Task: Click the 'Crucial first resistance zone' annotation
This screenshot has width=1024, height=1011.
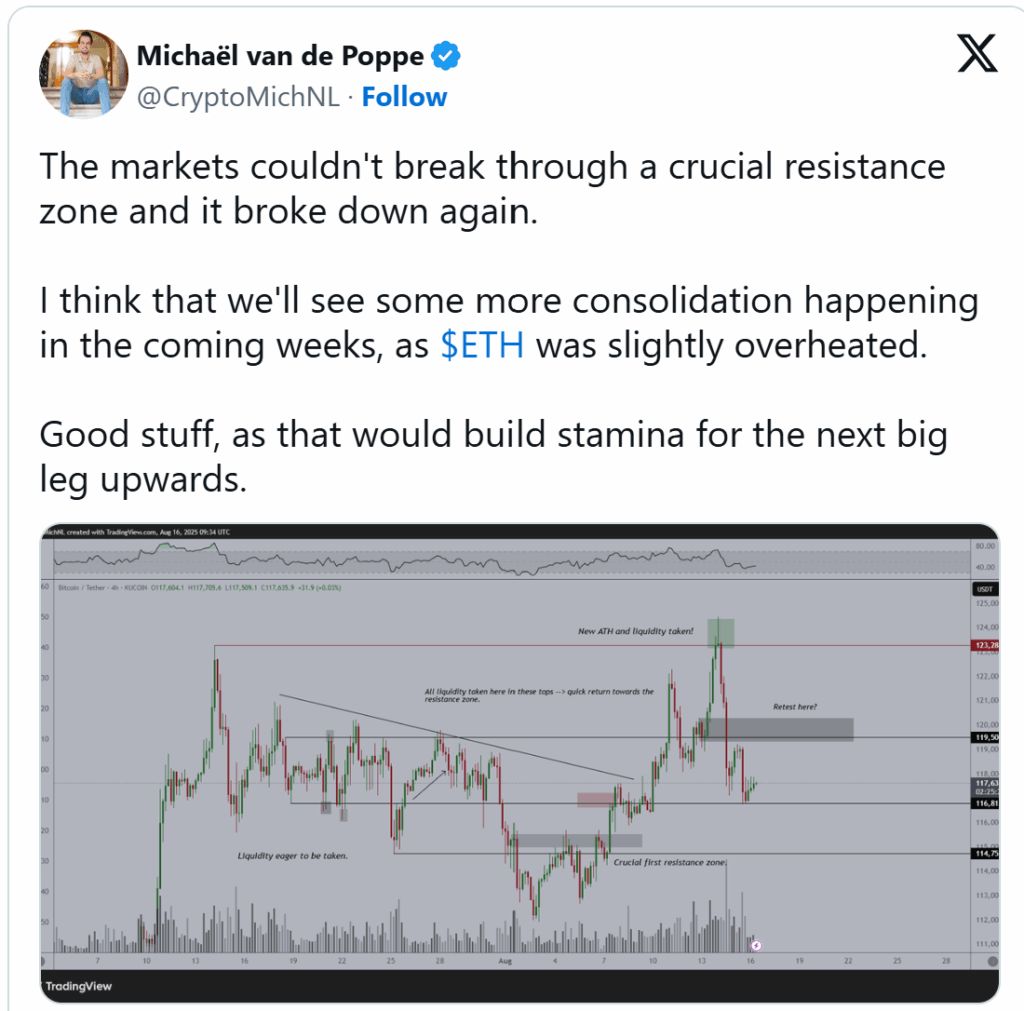Action: [669, 862]
